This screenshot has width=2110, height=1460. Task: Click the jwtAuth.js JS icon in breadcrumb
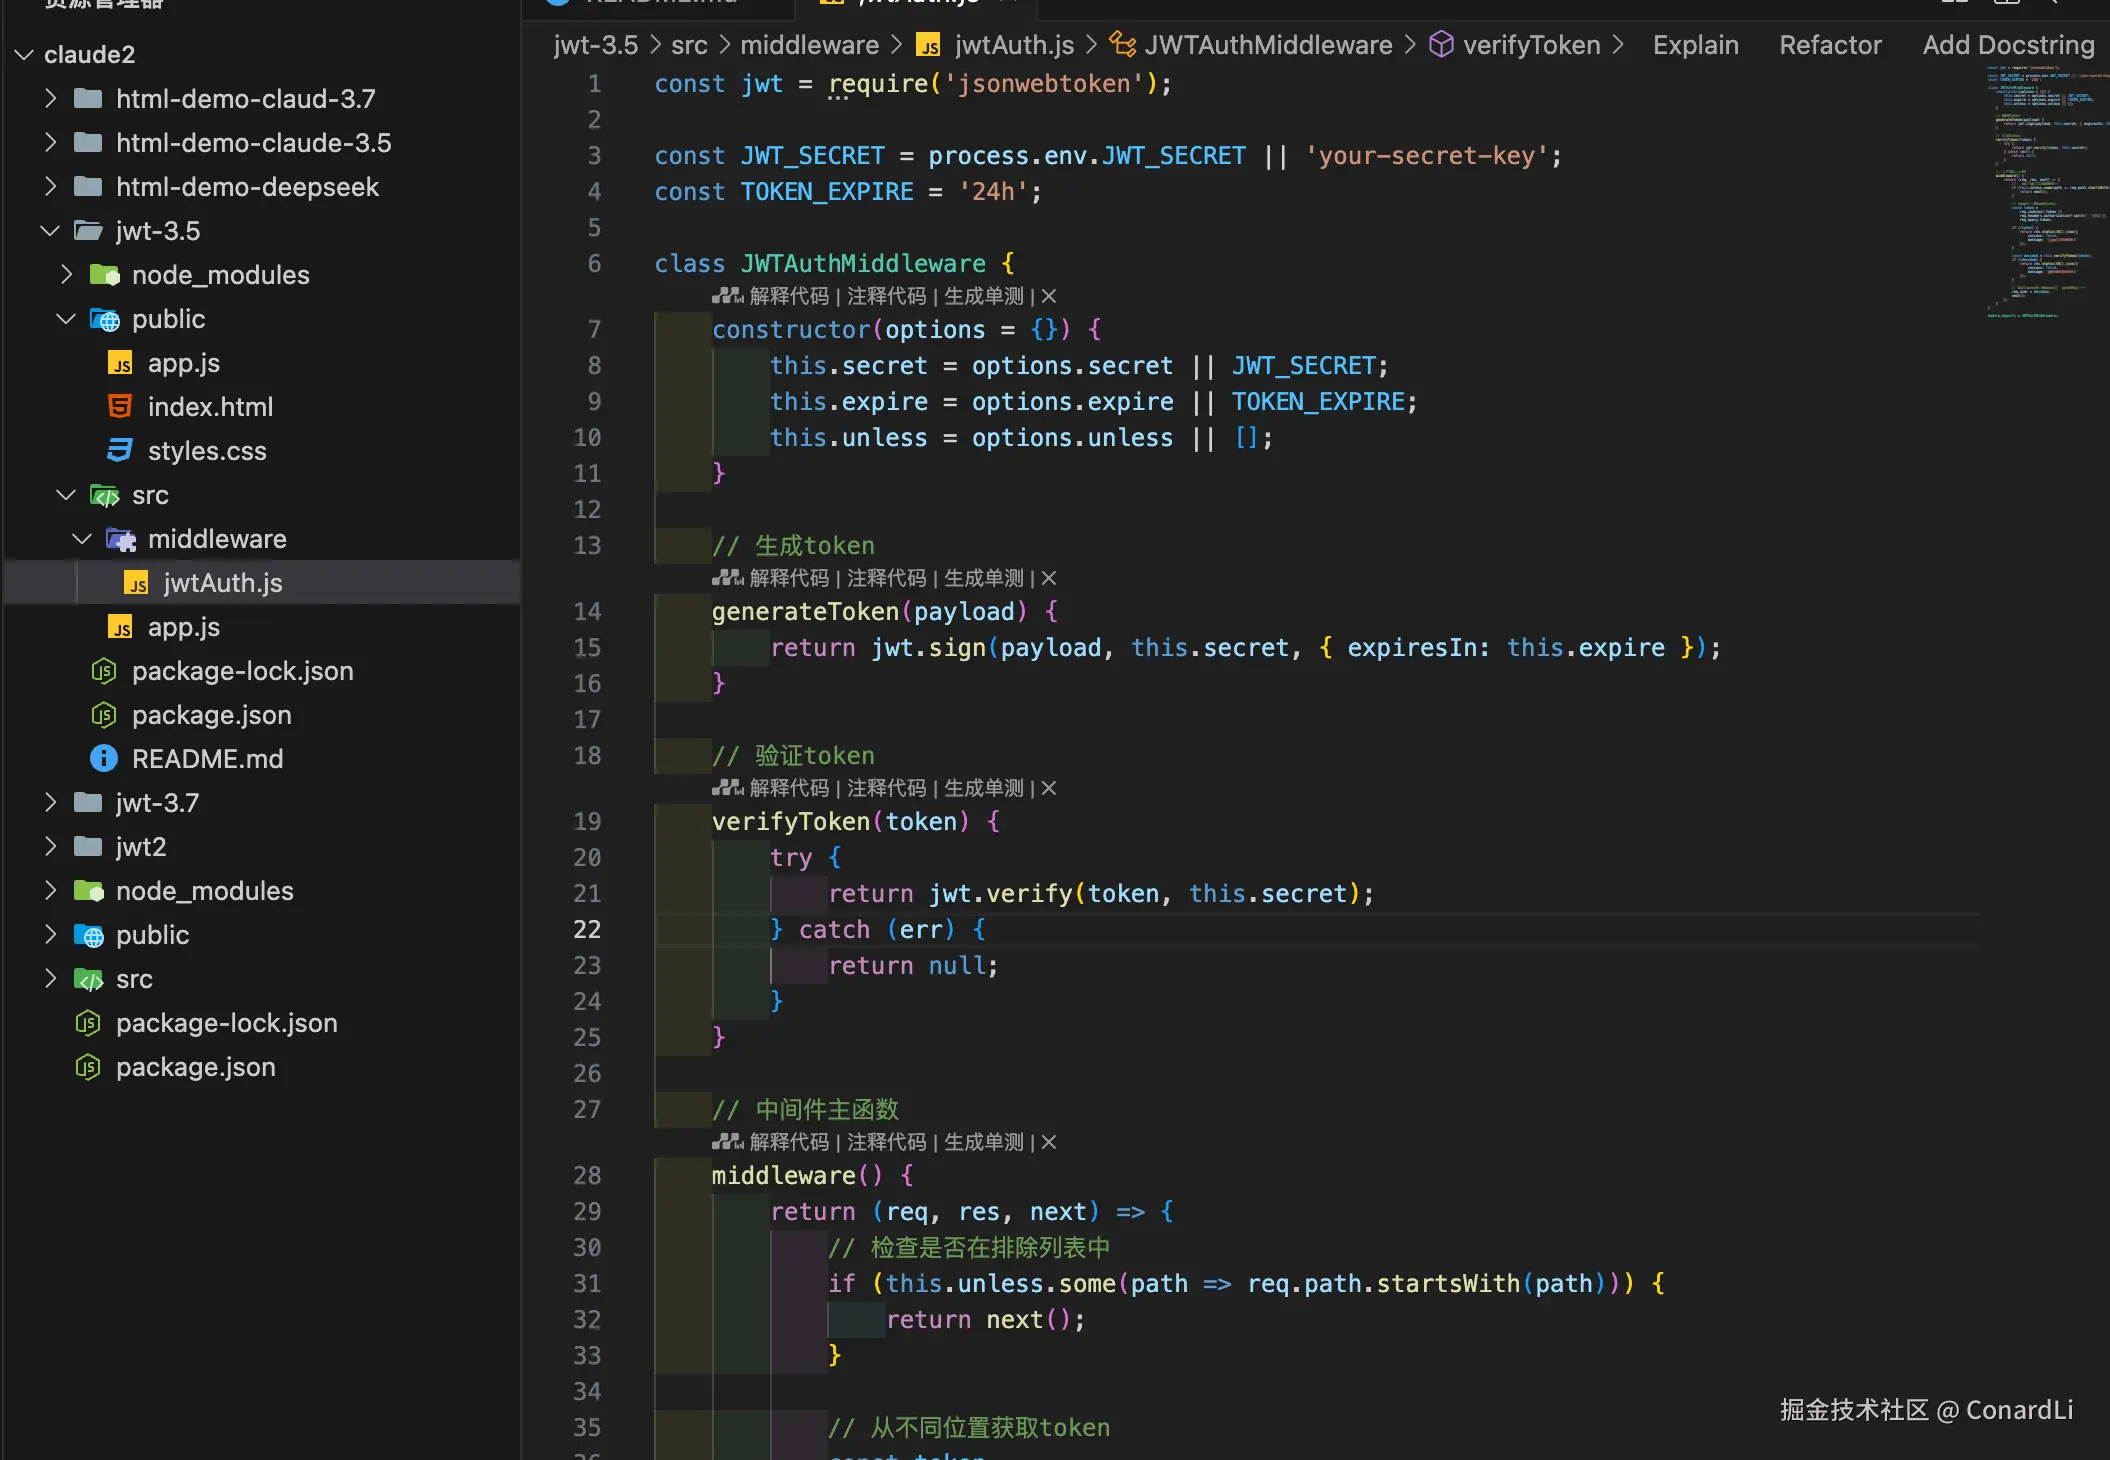point(929,45)
